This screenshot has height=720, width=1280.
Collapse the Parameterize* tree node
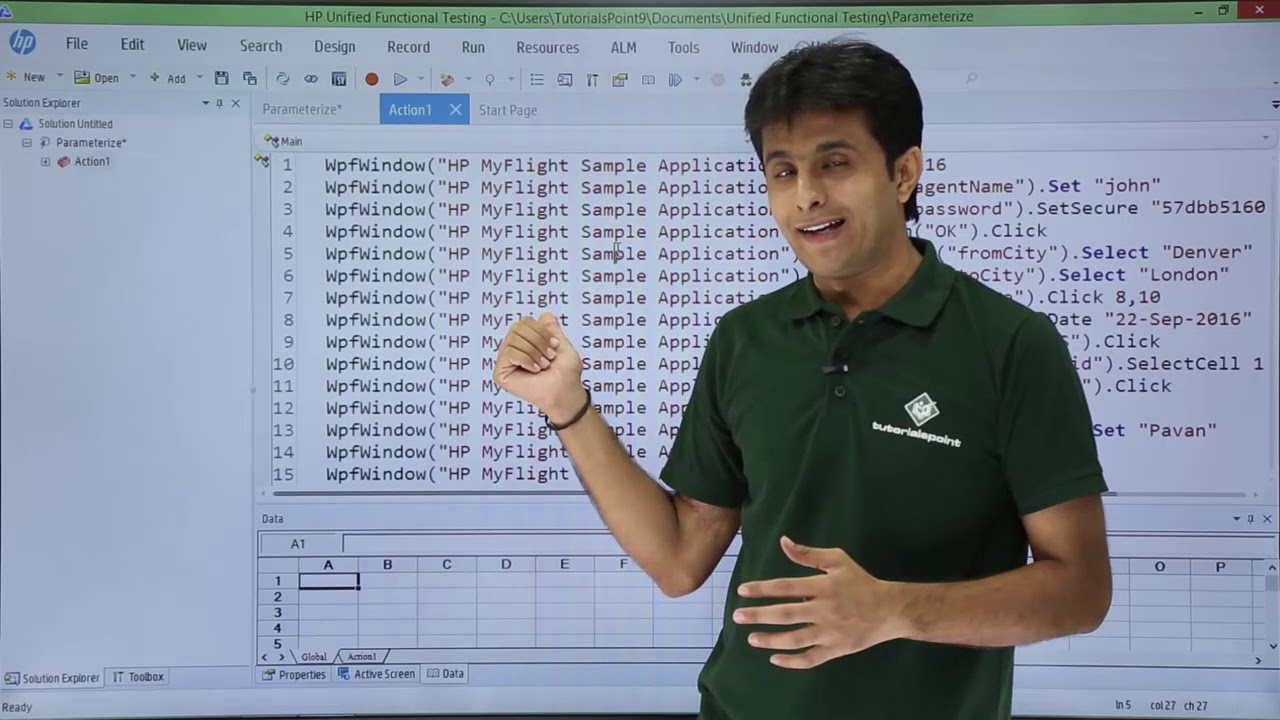[x=27, y=143]
